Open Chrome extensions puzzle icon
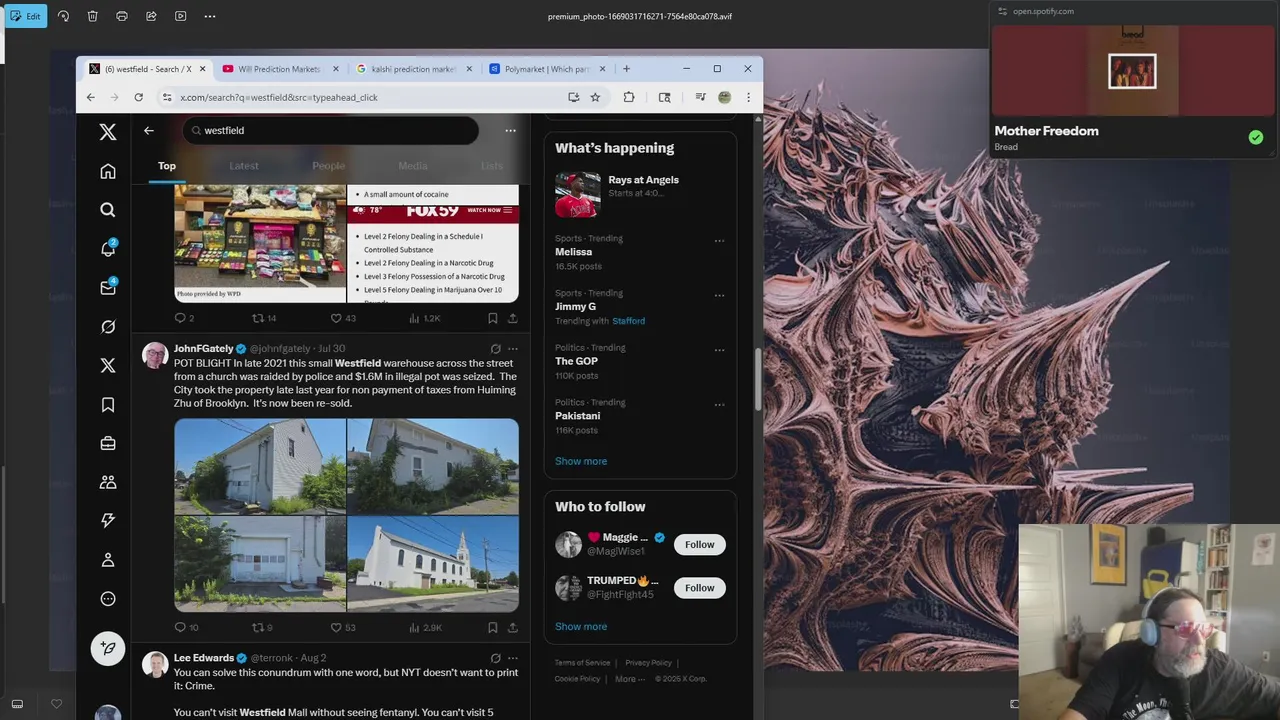1280x720 pixels. [629, 97]
